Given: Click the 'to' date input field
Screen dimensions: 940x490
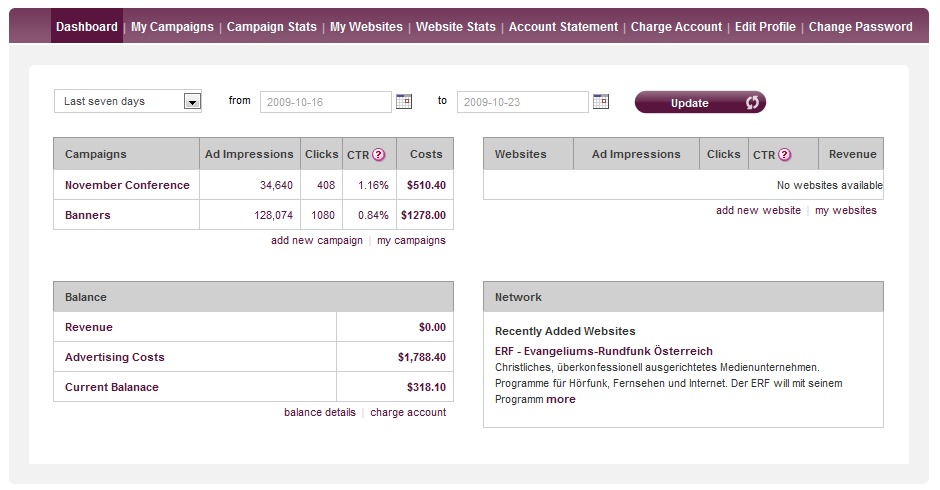Looking at the screenshot, I should point(522,102).
